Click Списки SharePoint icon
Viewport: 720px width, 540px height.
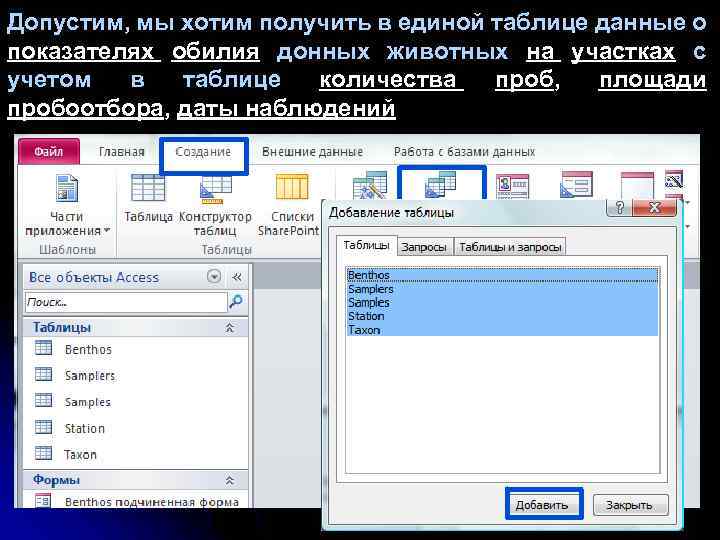coord(289,205)
